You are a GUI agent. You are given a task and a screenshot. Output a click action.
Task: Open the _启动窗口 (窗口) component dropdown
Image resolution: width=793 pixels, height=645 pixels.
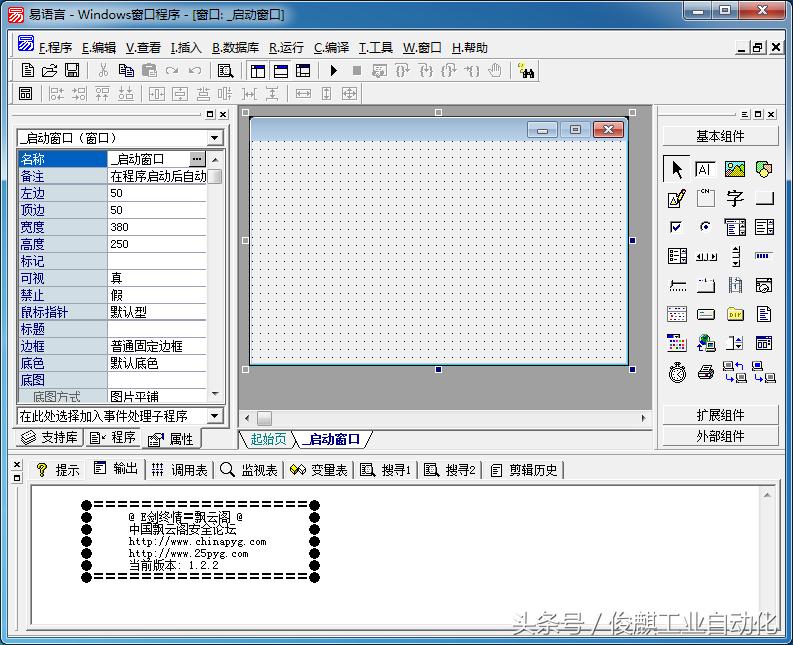click(214, 138)
